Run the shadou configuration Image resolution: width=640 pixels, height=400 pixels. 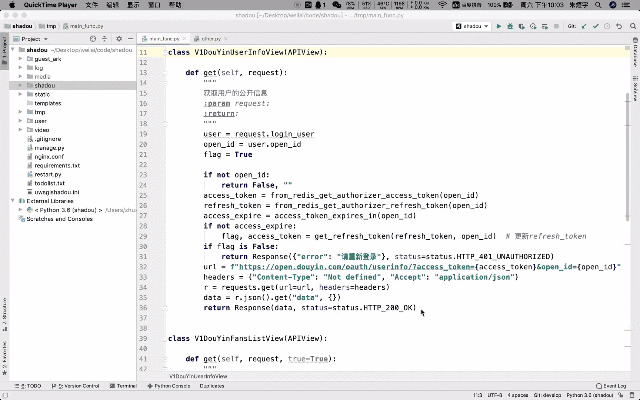pos(498,26)
